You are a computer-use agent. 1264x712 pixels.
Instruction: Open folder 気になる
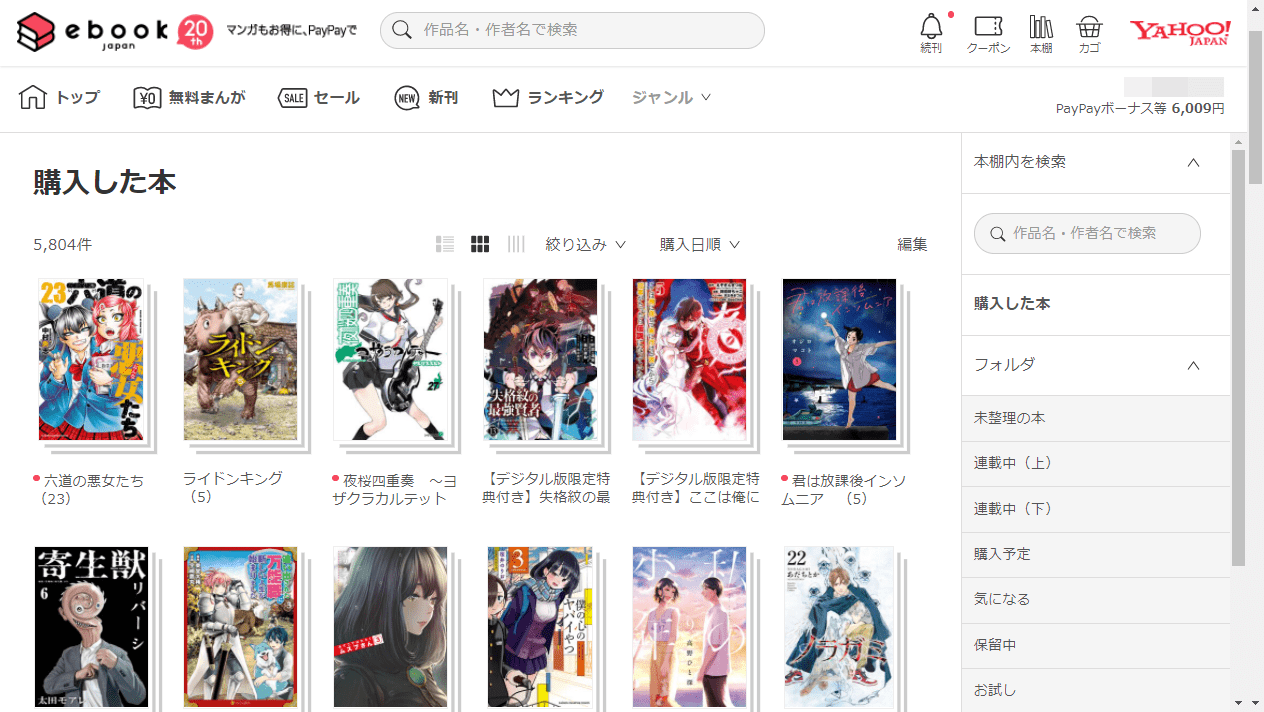(1096, 599)
